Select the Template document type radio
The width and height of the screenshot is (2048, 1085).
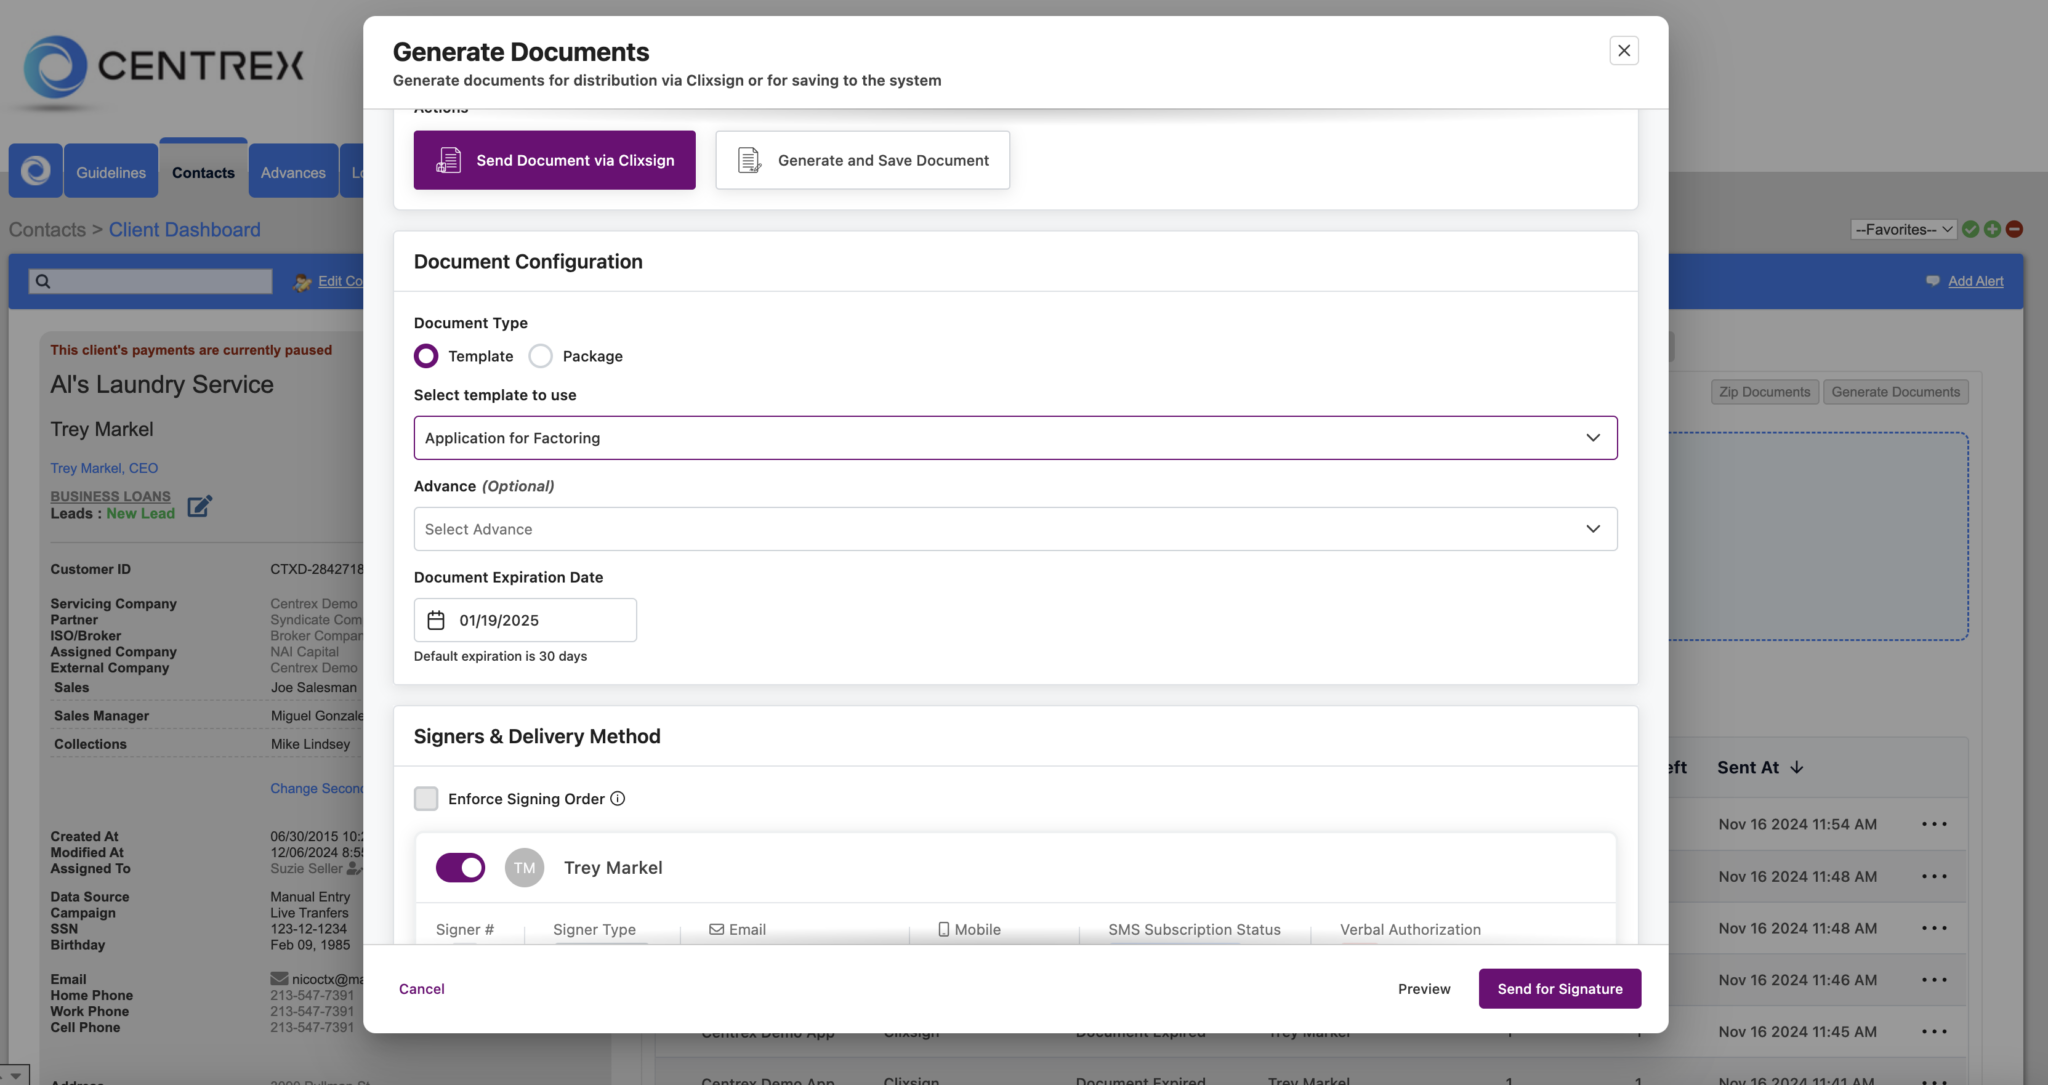tap(426, 356)
